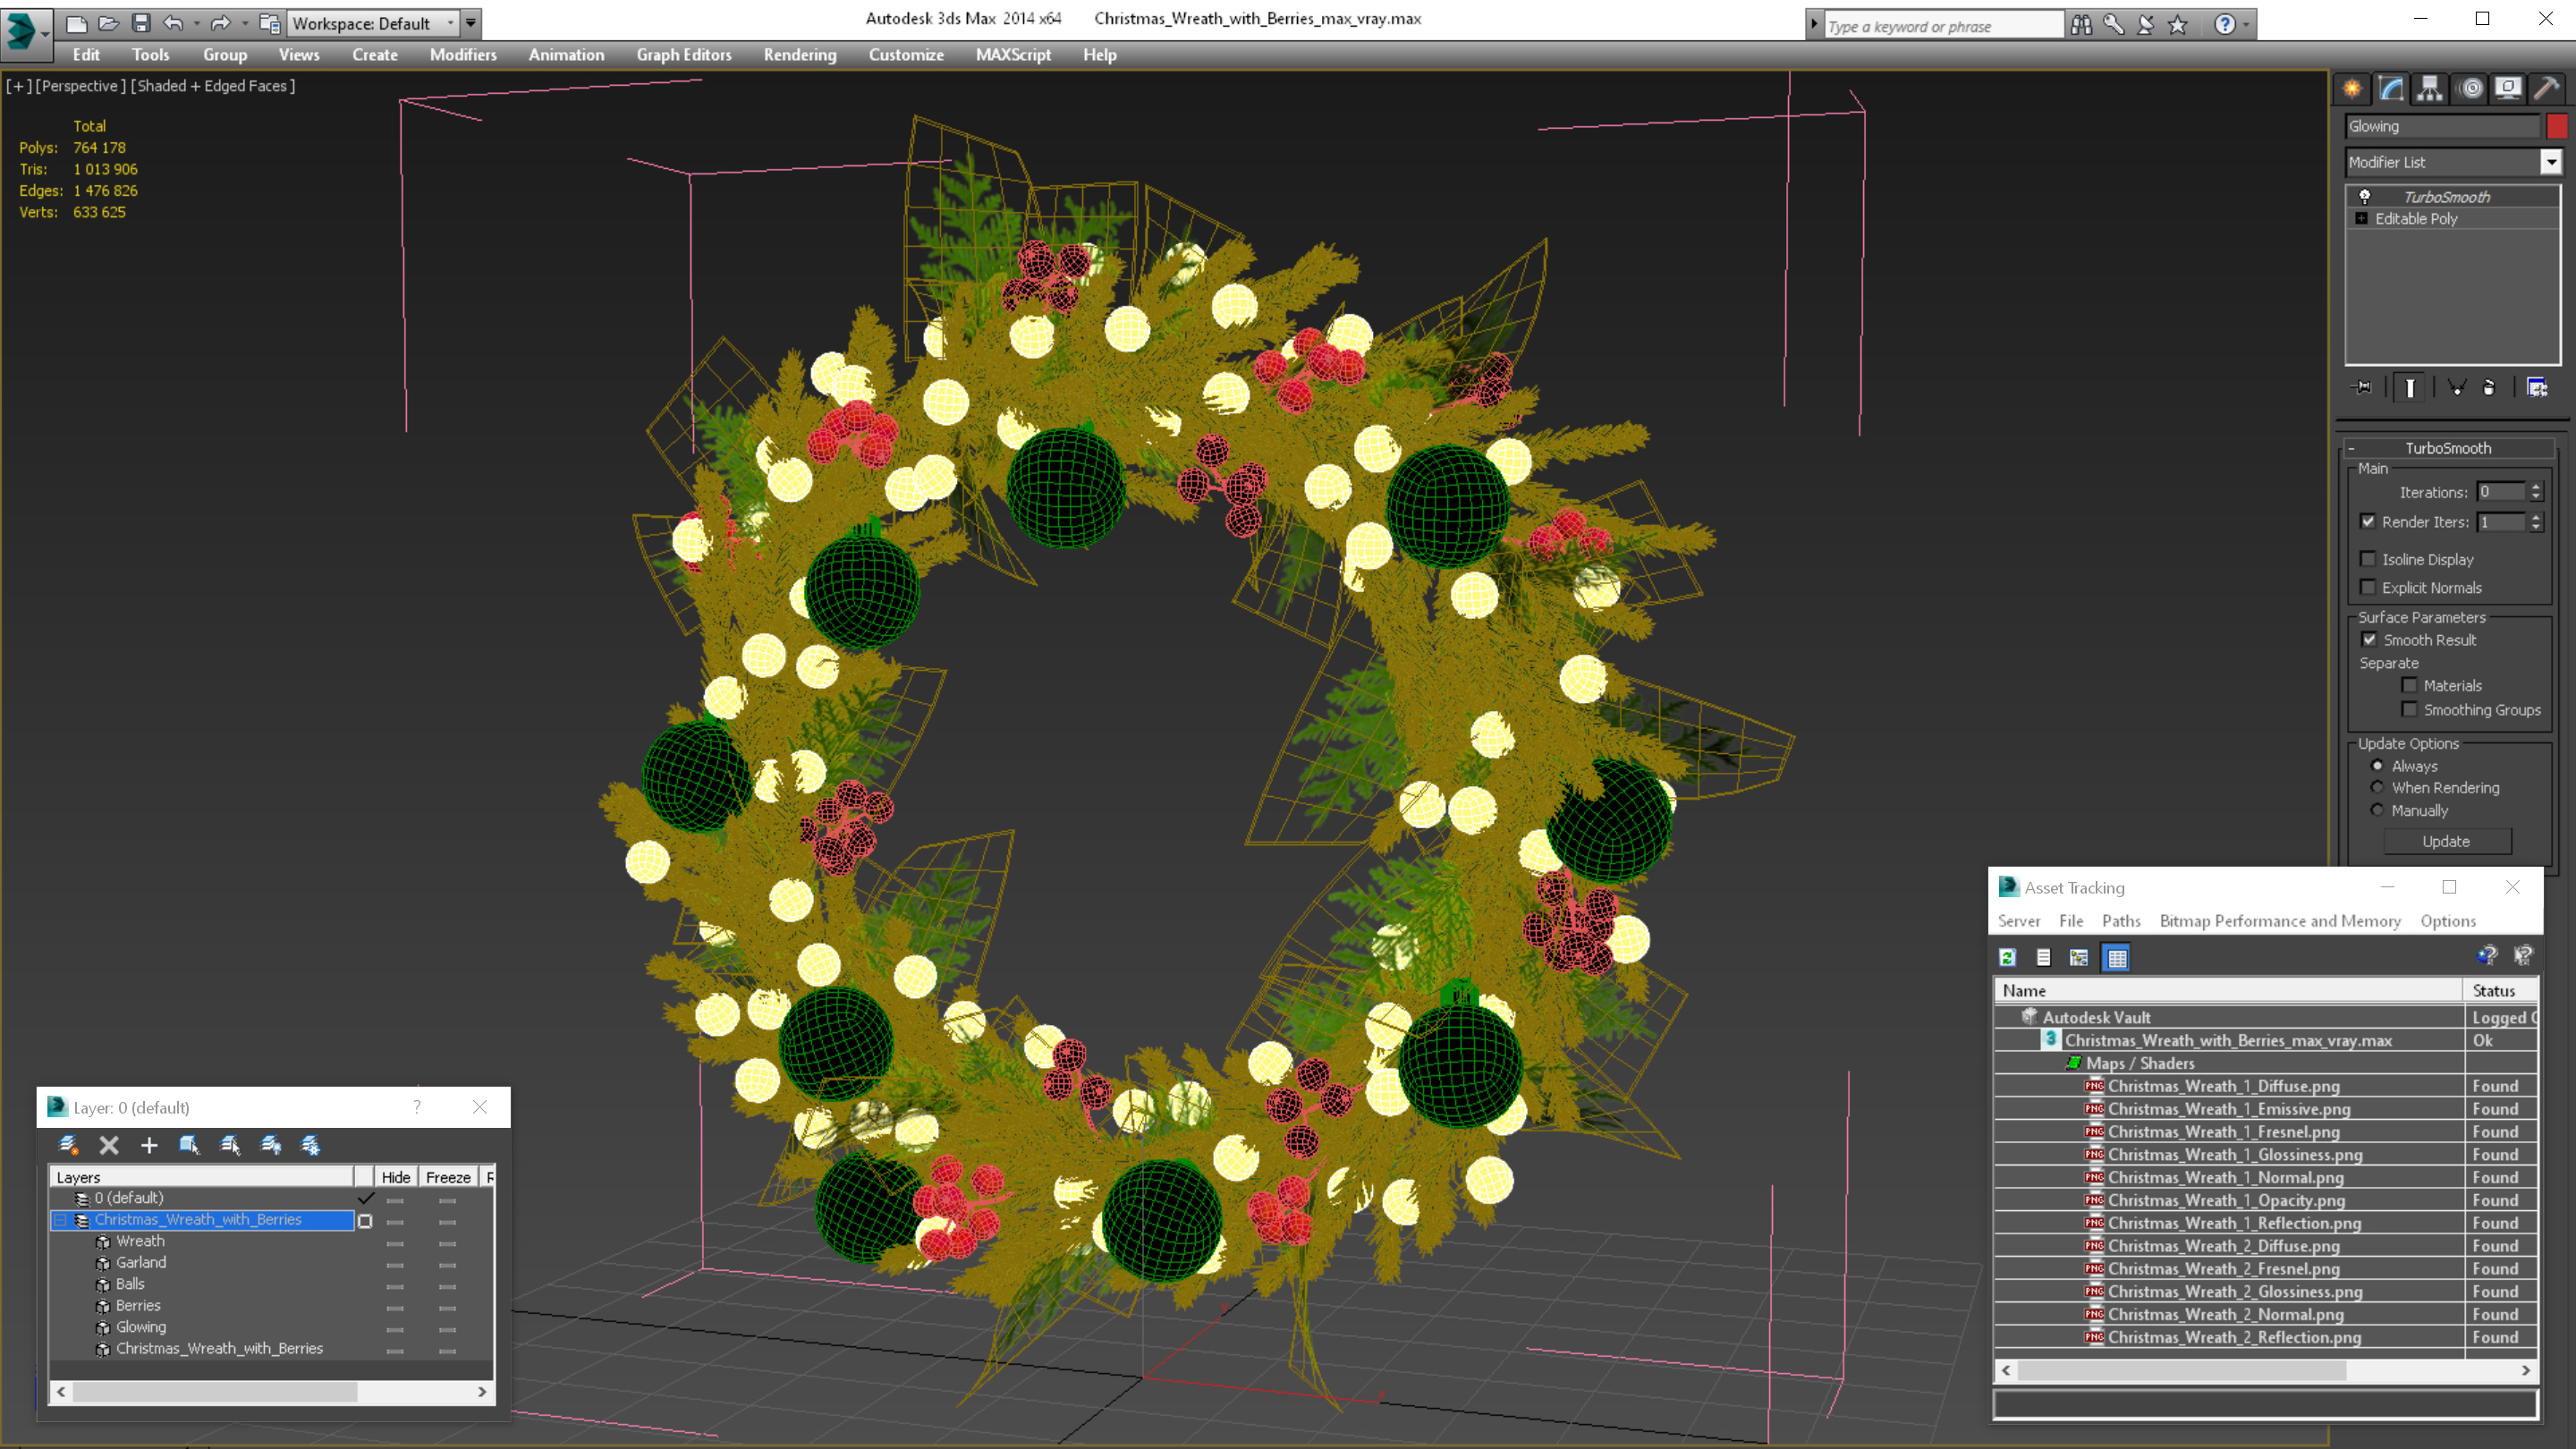Open the Modifiers menu
The height and width of the screenshot is (1449, 2576).
tap(463, 55)
